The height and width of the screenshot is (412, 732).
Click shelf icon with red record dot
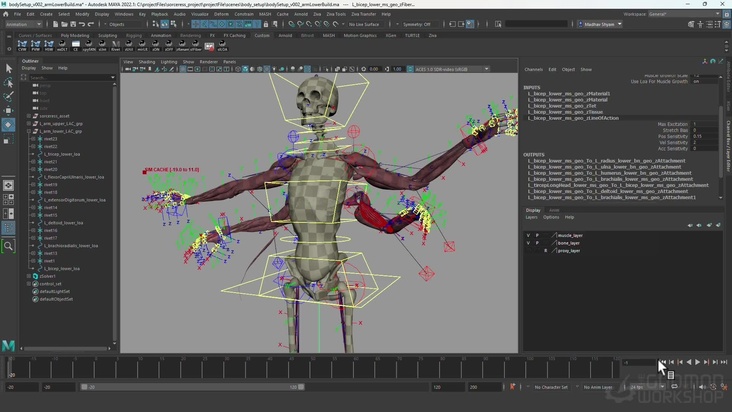pos(209,46)
